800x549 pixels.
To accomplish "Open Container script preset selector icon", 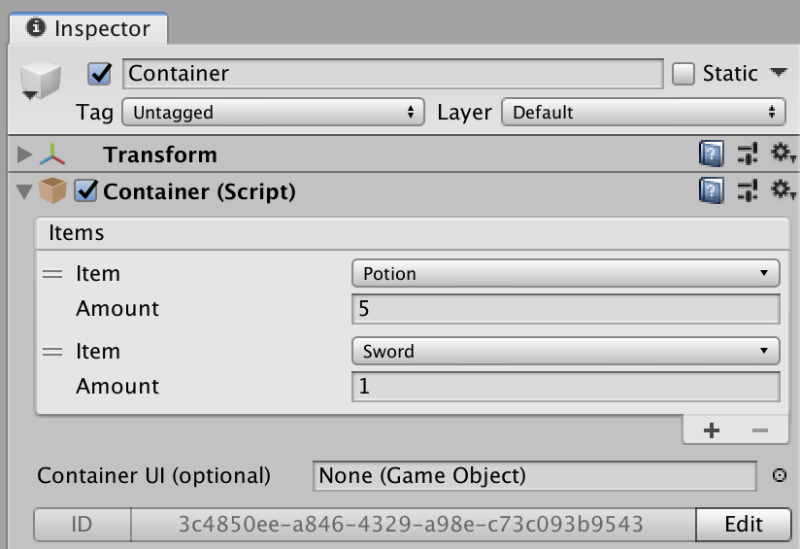I will 748,190.
